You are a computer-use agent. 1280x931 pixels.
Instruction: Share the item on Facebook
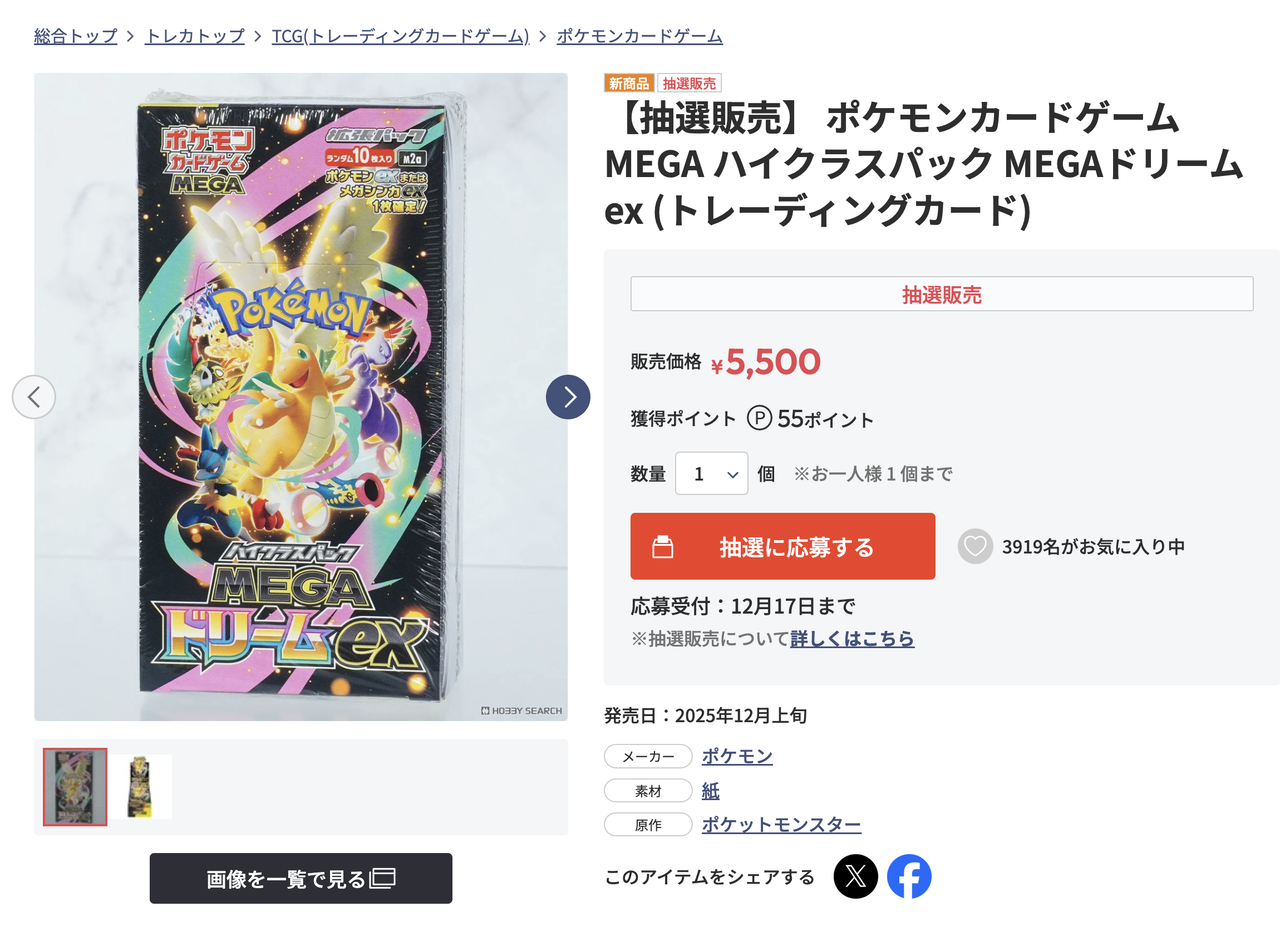909,876
